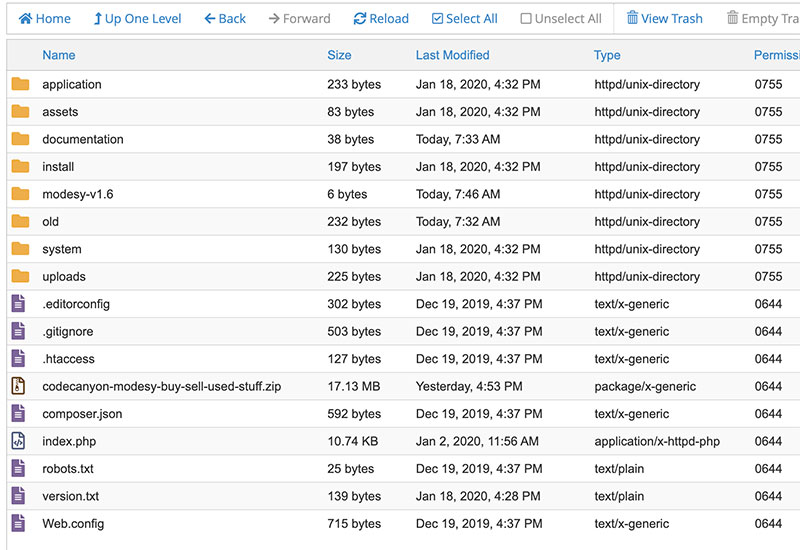The height and width of the screenshot is (550, 800).
Task: Select the composer.json file name
Action: tap(83, 414)
